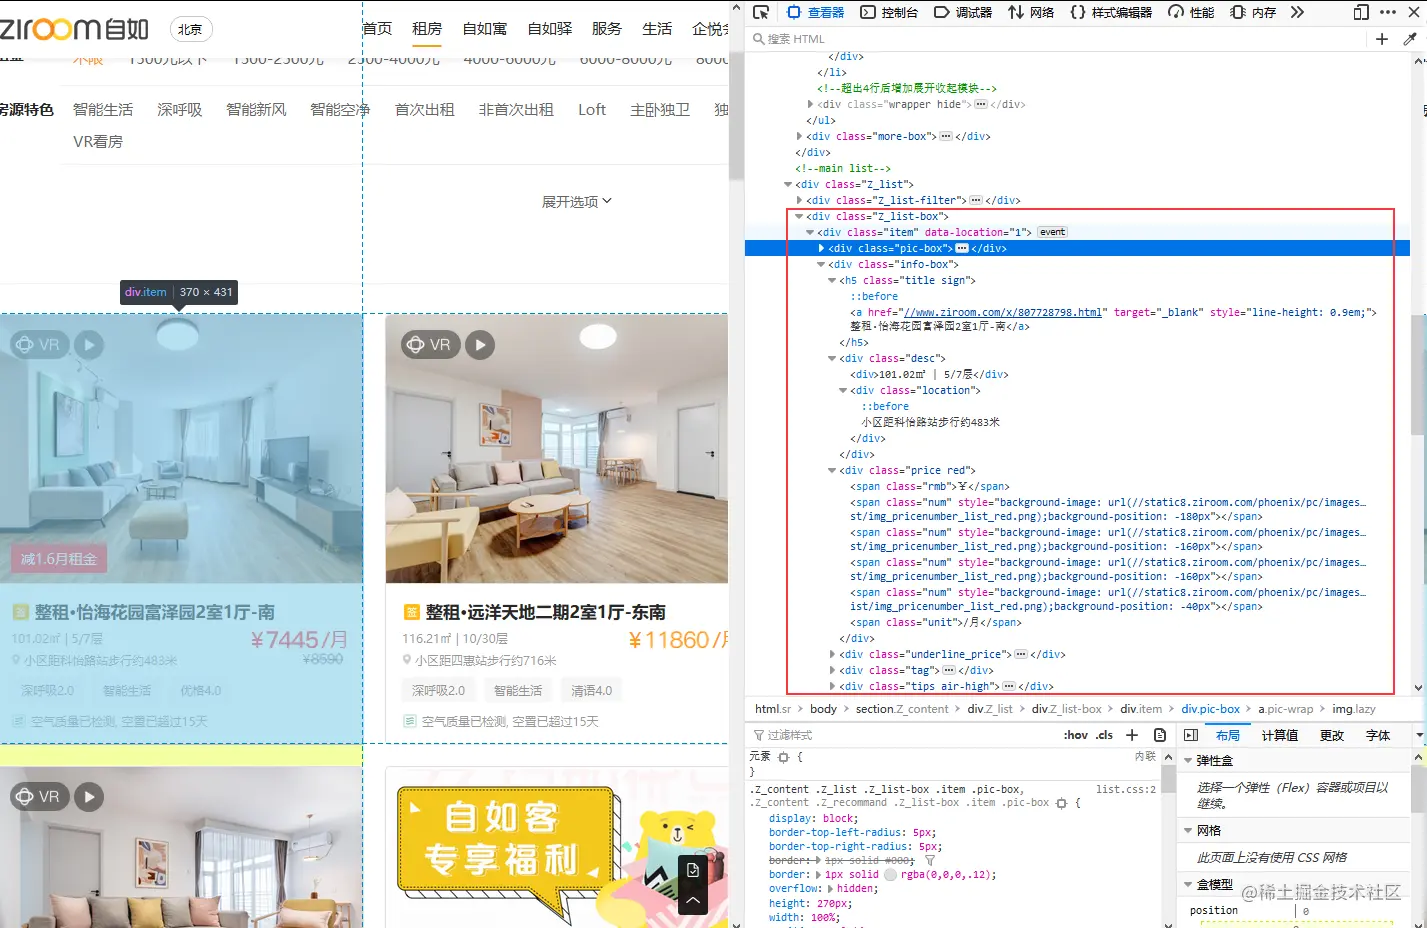Switch to the 调试器 debugger tab
Viewport: 1427px width, 928px height.
[963, 12]
